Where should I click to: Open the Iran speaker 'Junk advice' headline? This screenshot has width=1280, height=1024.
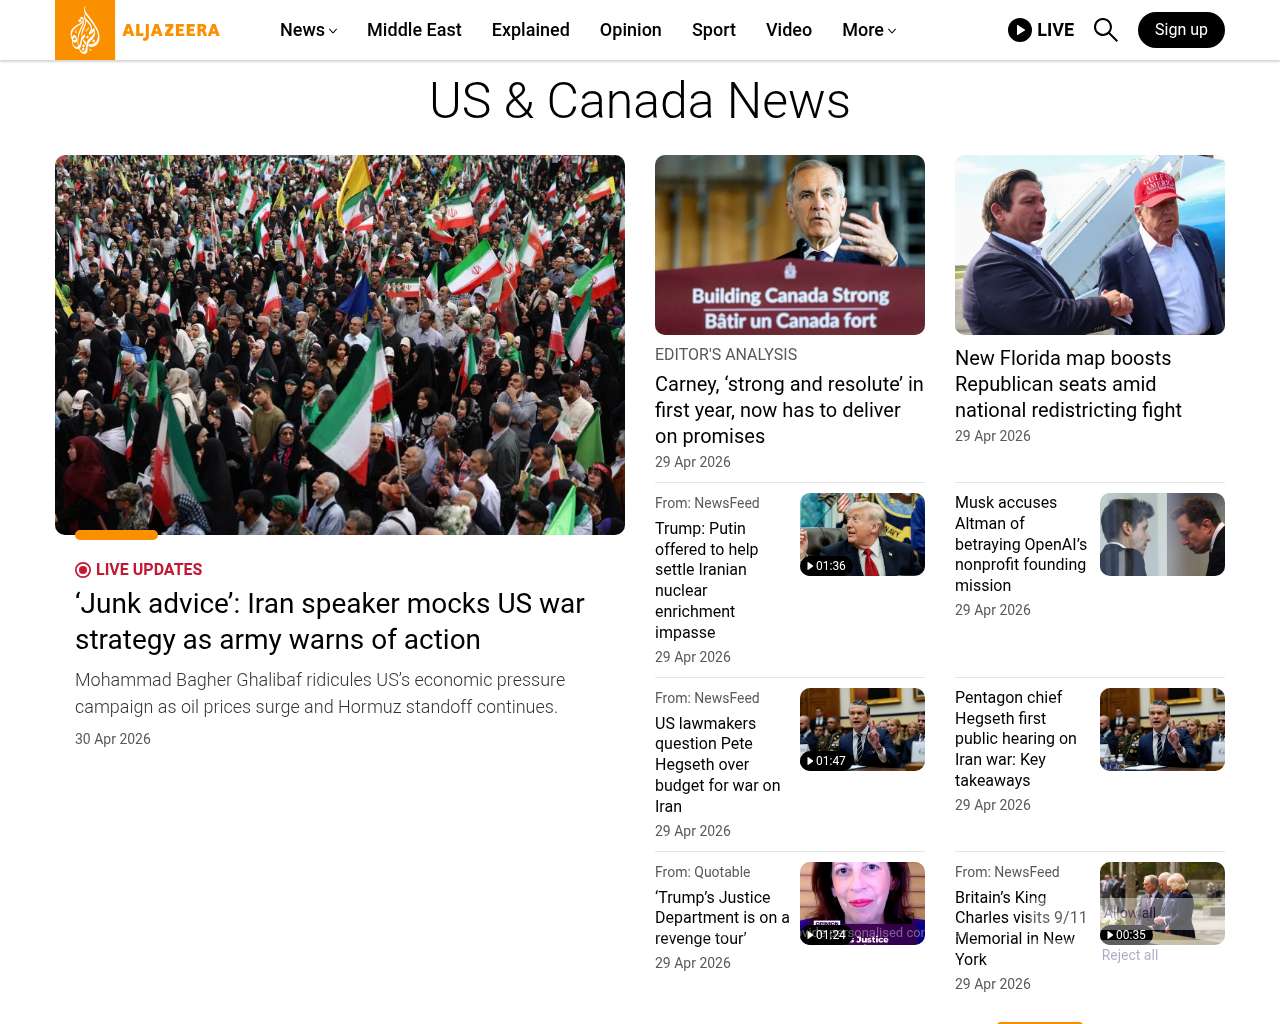(330, 621)
